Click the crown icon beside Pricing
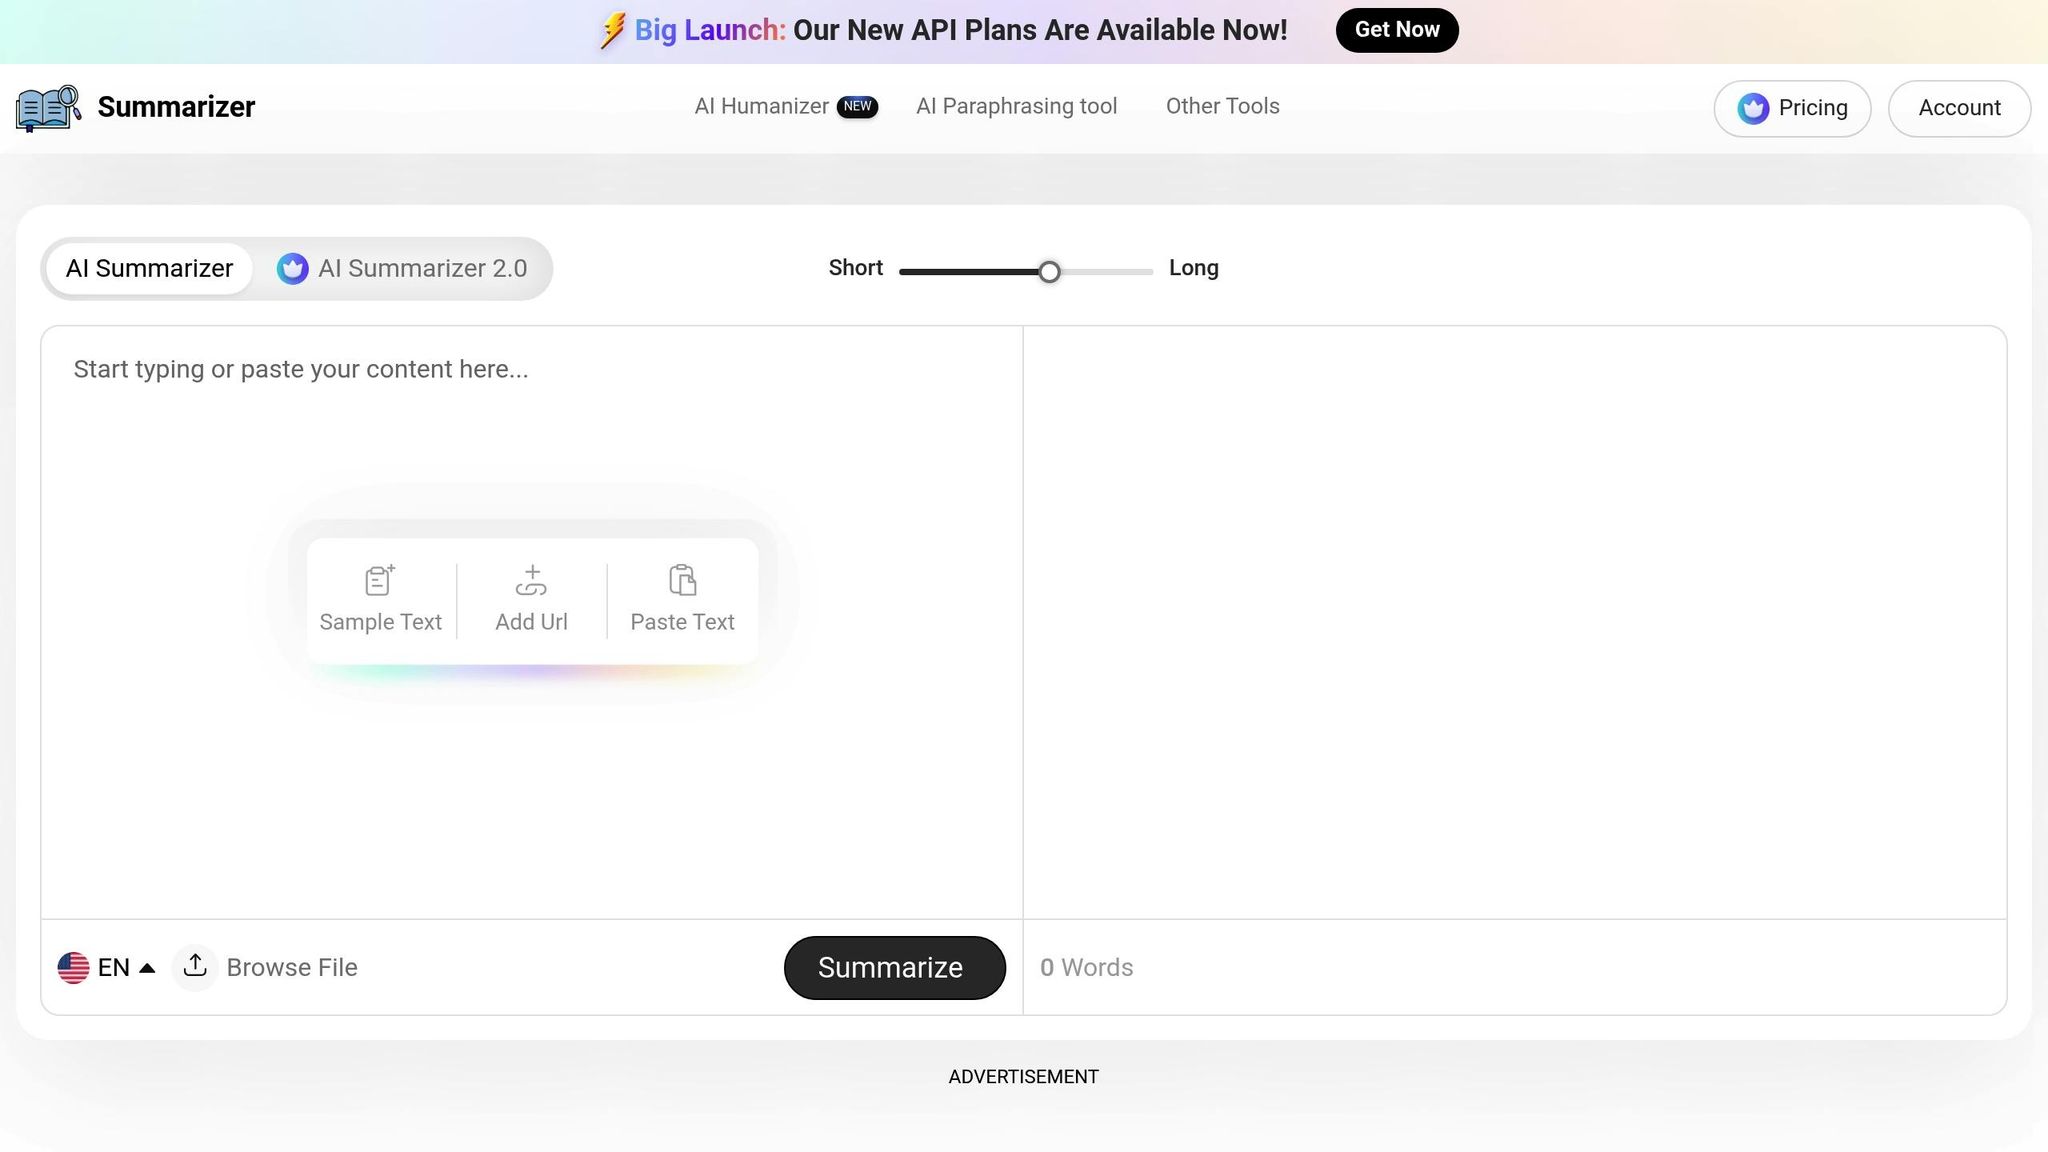The image size is (2048, 1152). [1753, 108]
